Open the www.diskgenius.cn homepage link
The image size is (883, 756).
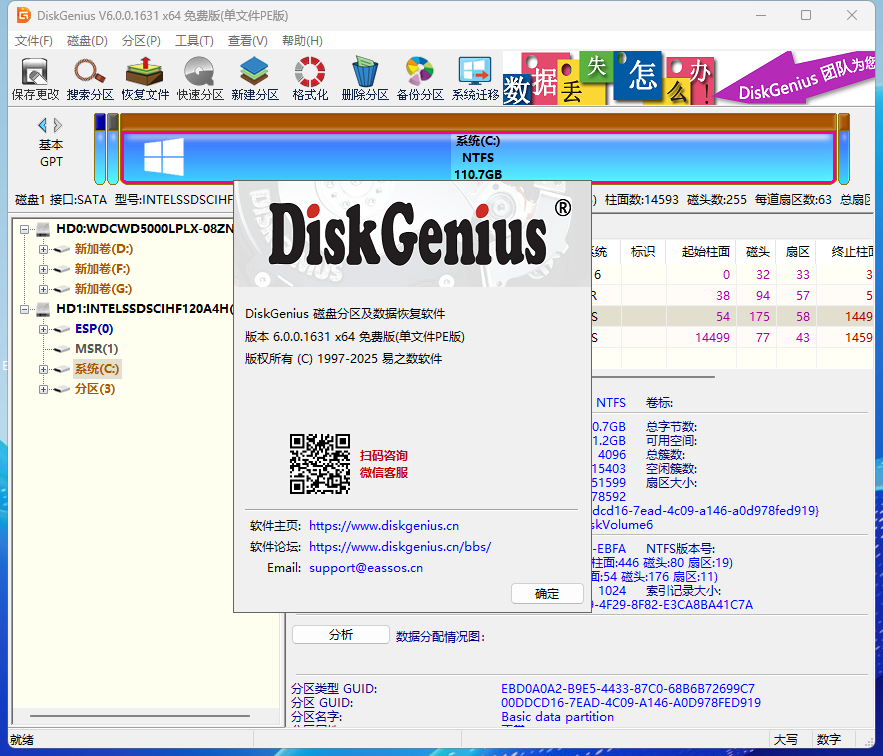[384, 526]
